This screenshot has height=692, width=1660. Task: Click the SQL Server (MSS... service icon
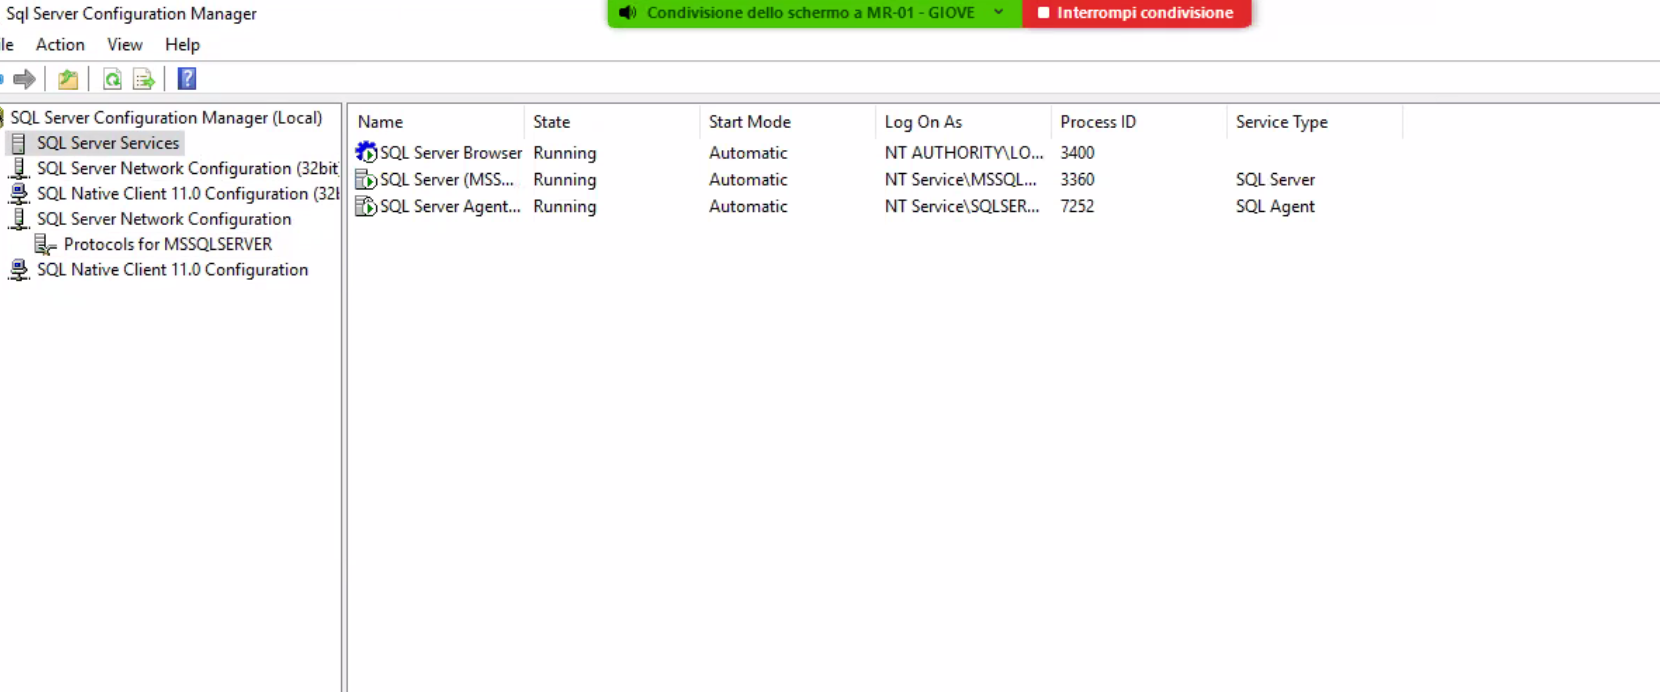click(366, 179)
